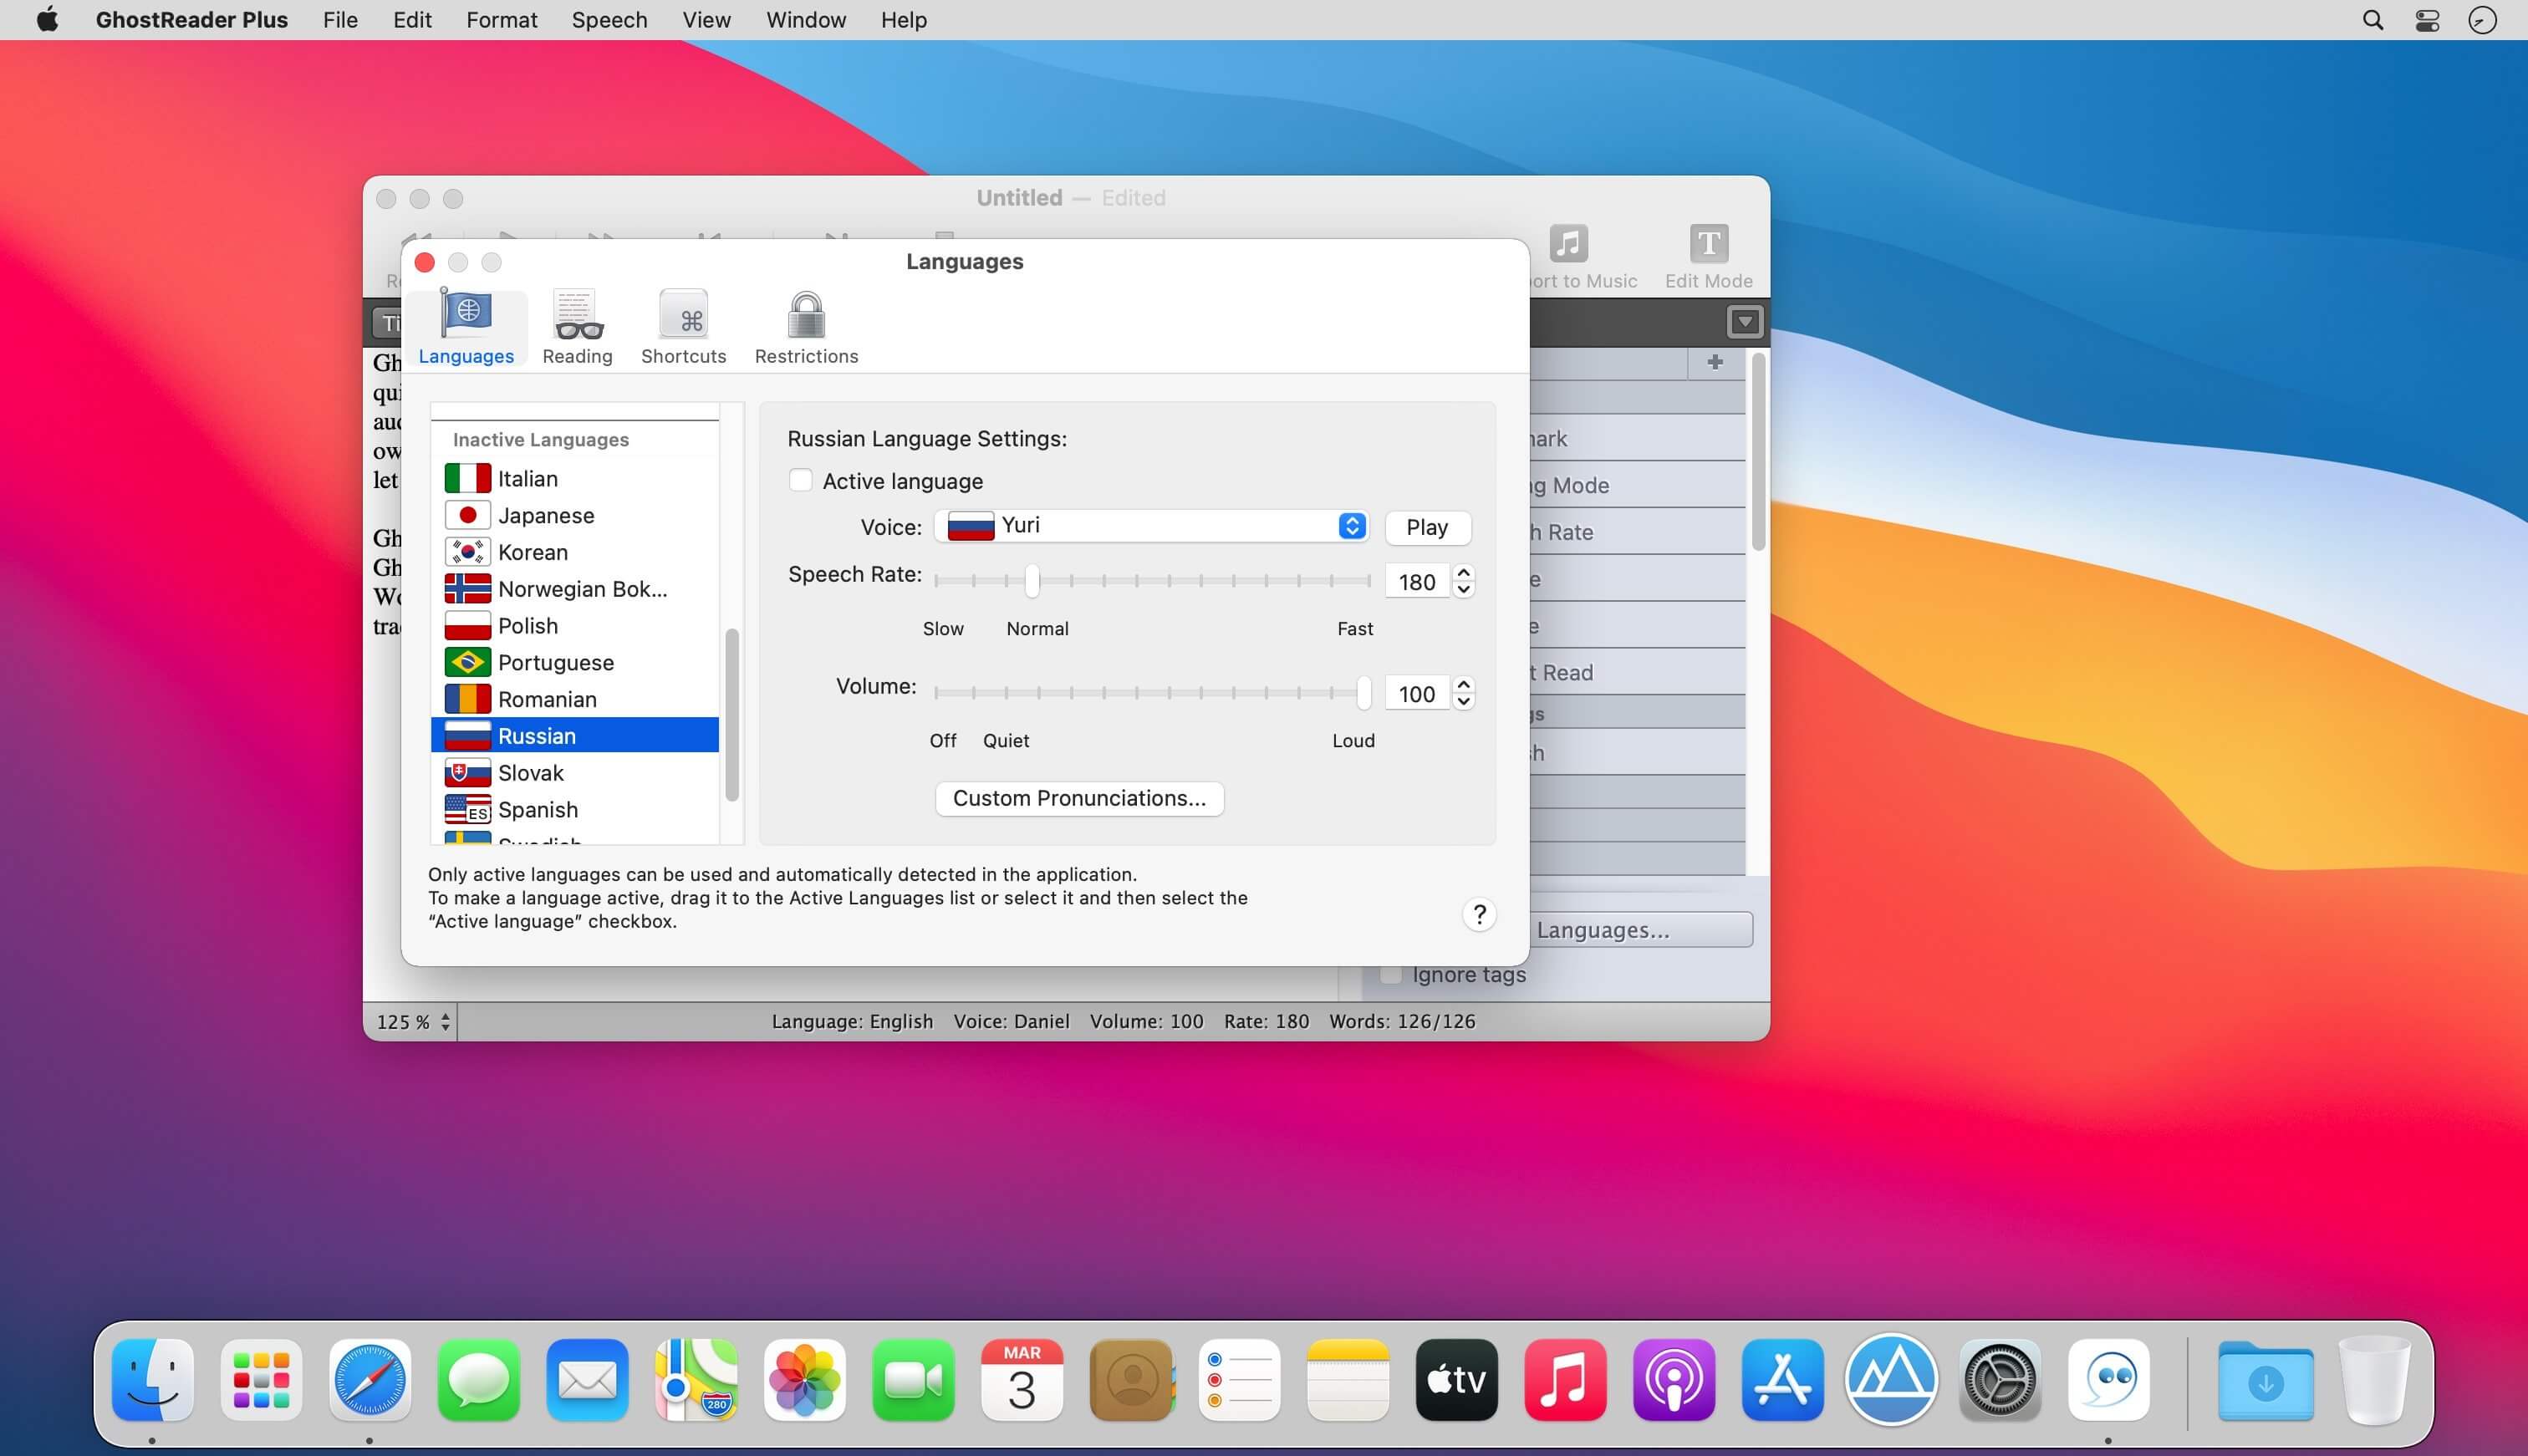Click the Speech Rate slider handle
Viewport: 2528px width, 1456px height.
coord(1032,580)
